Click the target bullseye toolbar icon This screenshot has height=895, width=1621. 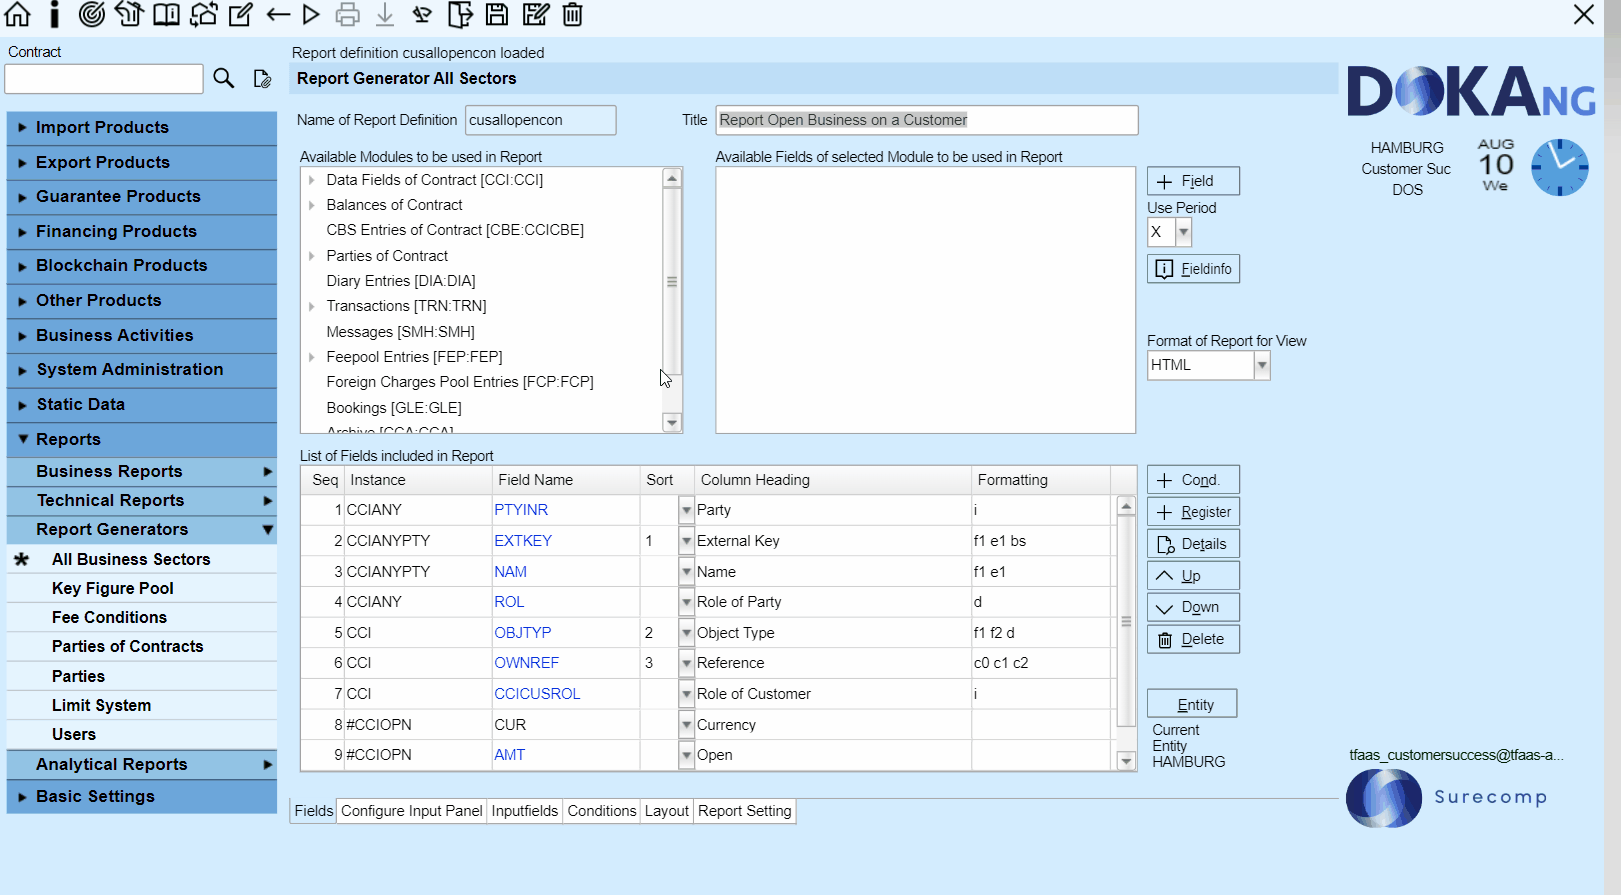(91, 14)
